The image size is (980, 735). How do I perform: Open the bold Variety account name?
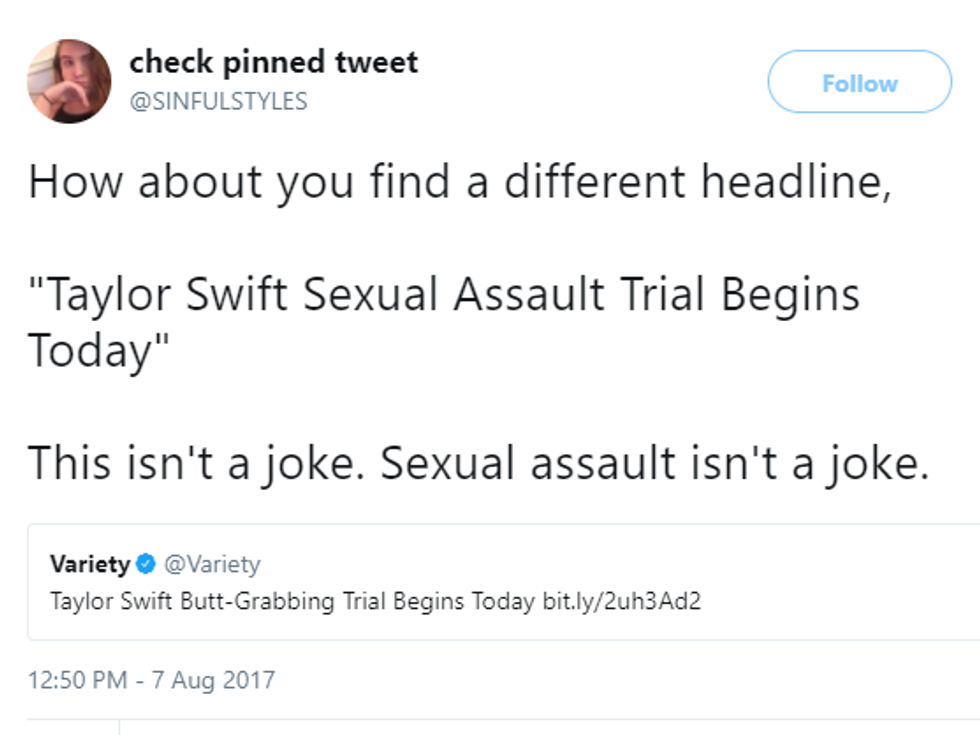pyautogui.click(x=90, y=565)
